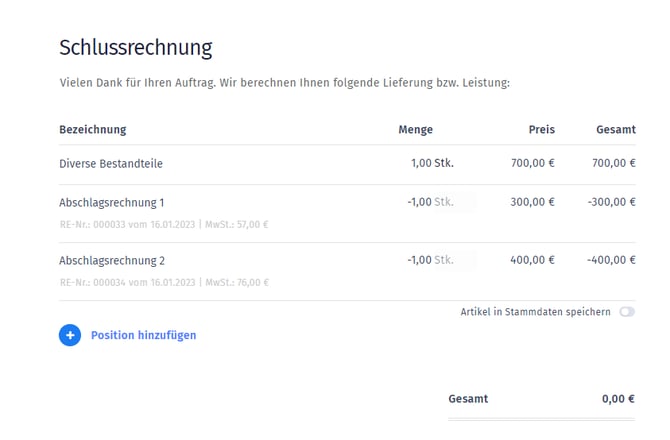Click the blue plus circle icon
Screen dimensions: 670x440
tap(70, 335)
